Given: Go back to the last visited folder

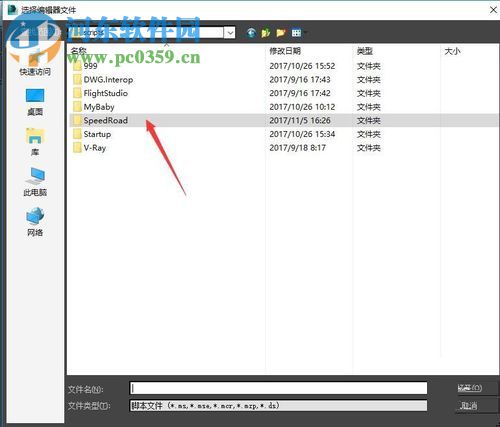Looking at the screenshot, I should point(251,33).
